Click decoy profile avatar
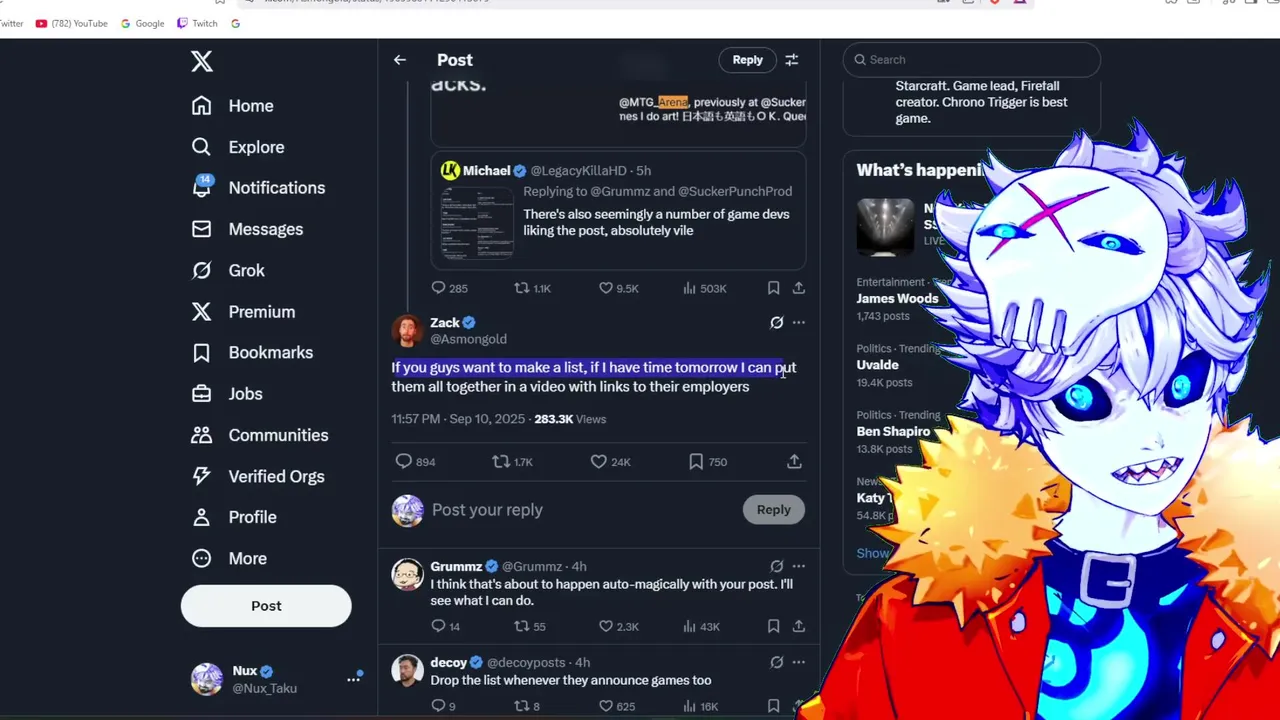This screenshot has height=720, width=1280. [x=407, y=671]
